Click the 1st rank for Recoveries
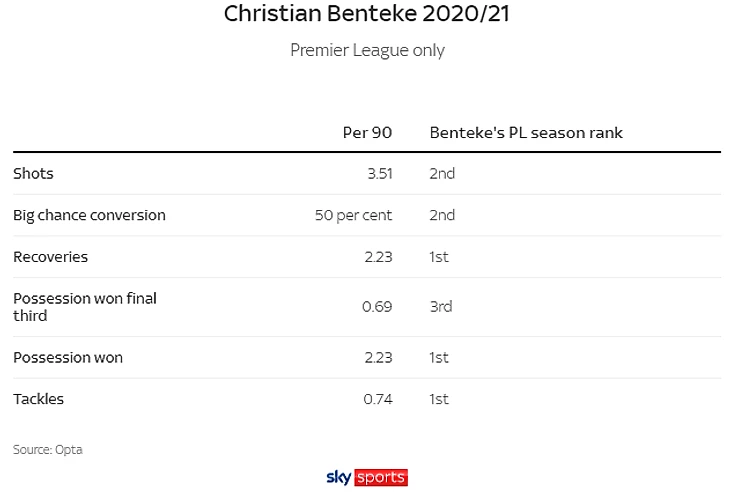Screen dimensions: 730x492 [x=439, y=257]
